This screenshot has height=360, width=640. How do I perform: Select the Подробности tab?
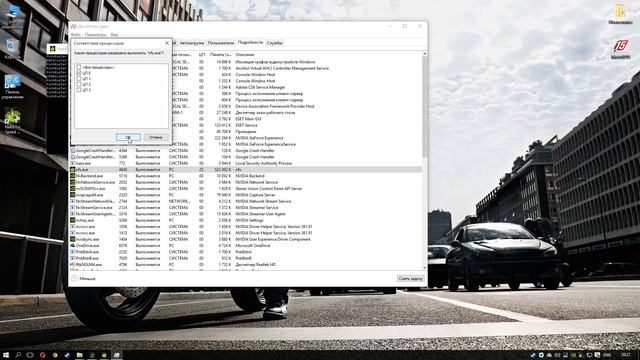pyautogui.click(x=250, y=42)
